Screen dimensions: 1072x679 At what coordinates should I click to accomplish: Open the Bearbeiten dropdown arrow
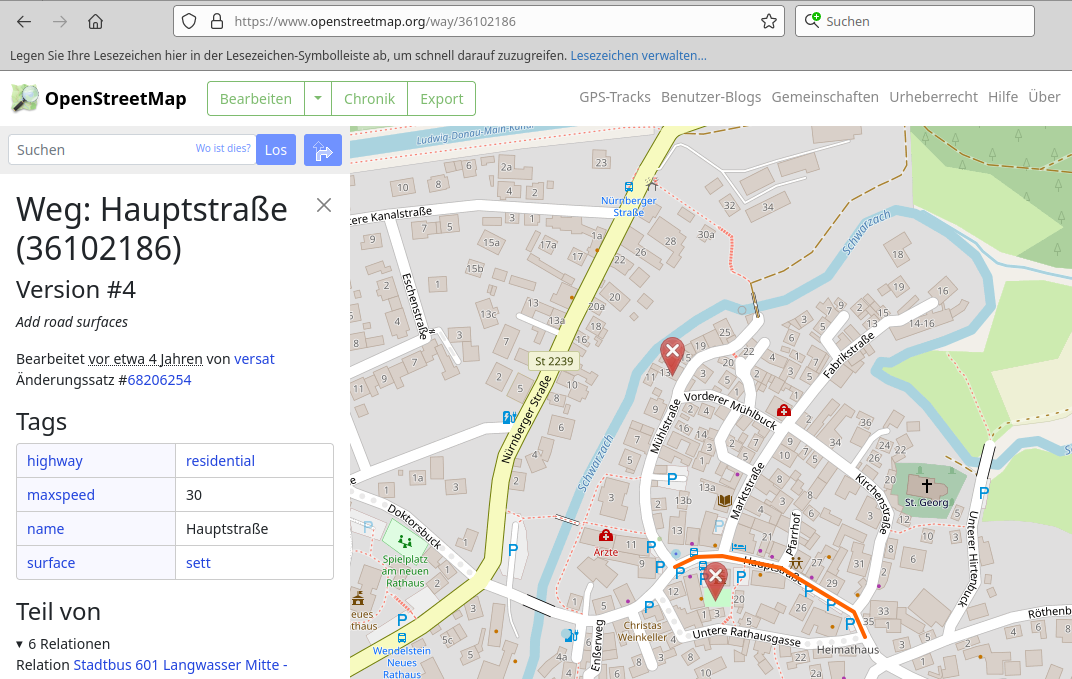point(318,98)
